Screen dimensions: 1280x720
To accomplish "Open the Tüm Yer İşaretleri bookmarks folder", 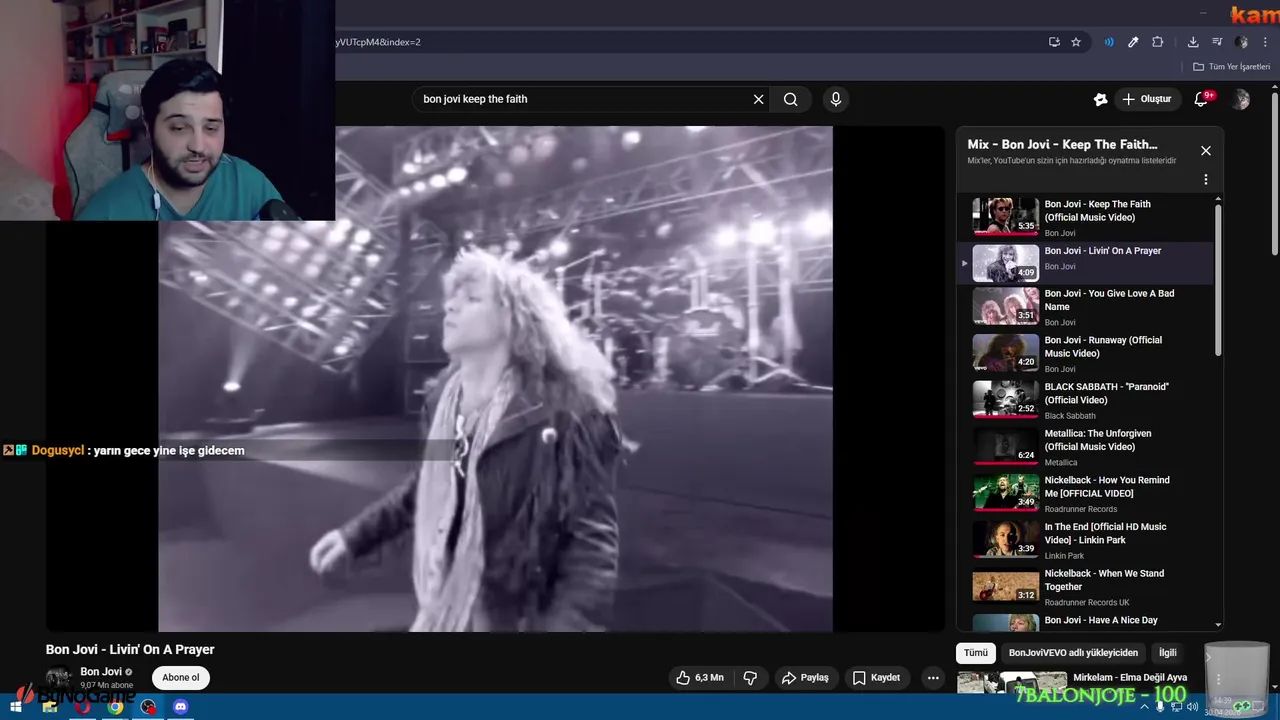I will (x=1231, y=67).
